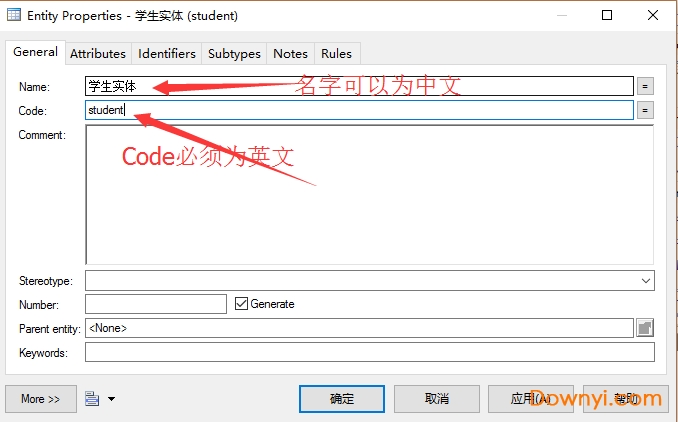Click the 取消 (Cancel) button
The width and height of the screenshot is (678, 422).
(x=436, y=399)
